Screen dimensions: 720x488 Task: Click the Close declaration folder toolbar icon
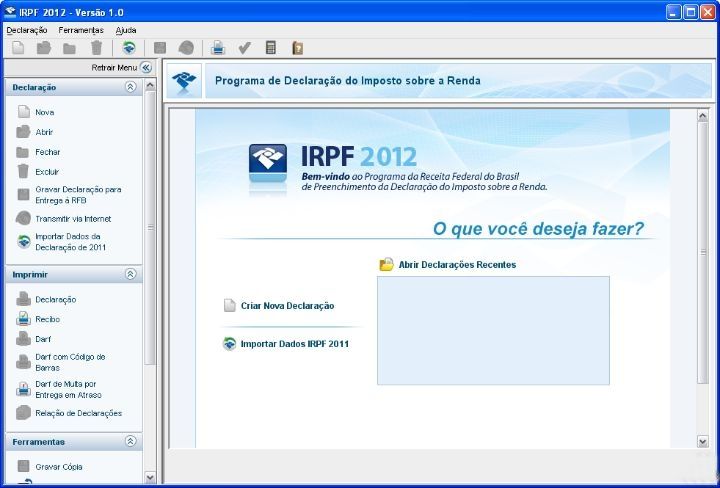click(69, 48)
